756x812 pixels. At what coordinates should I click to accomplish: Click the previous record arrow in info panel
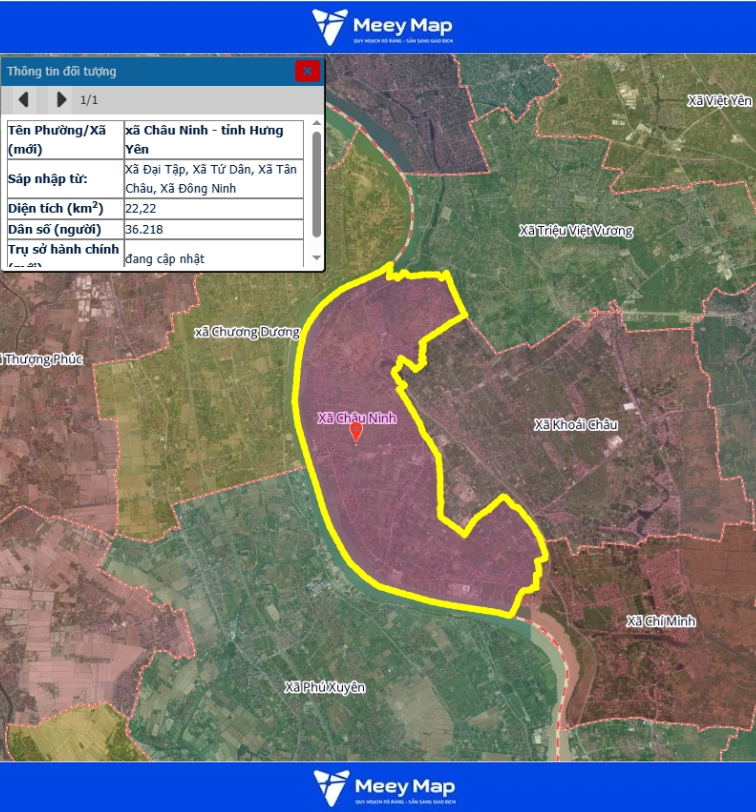click(x=24, y=99)
